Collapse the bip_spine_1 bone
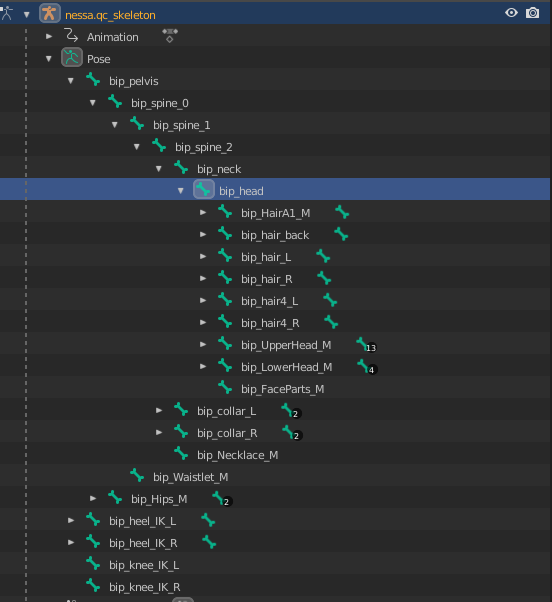Image resolution: width=552 pixels, height=602 pixels. pos(115,125)
